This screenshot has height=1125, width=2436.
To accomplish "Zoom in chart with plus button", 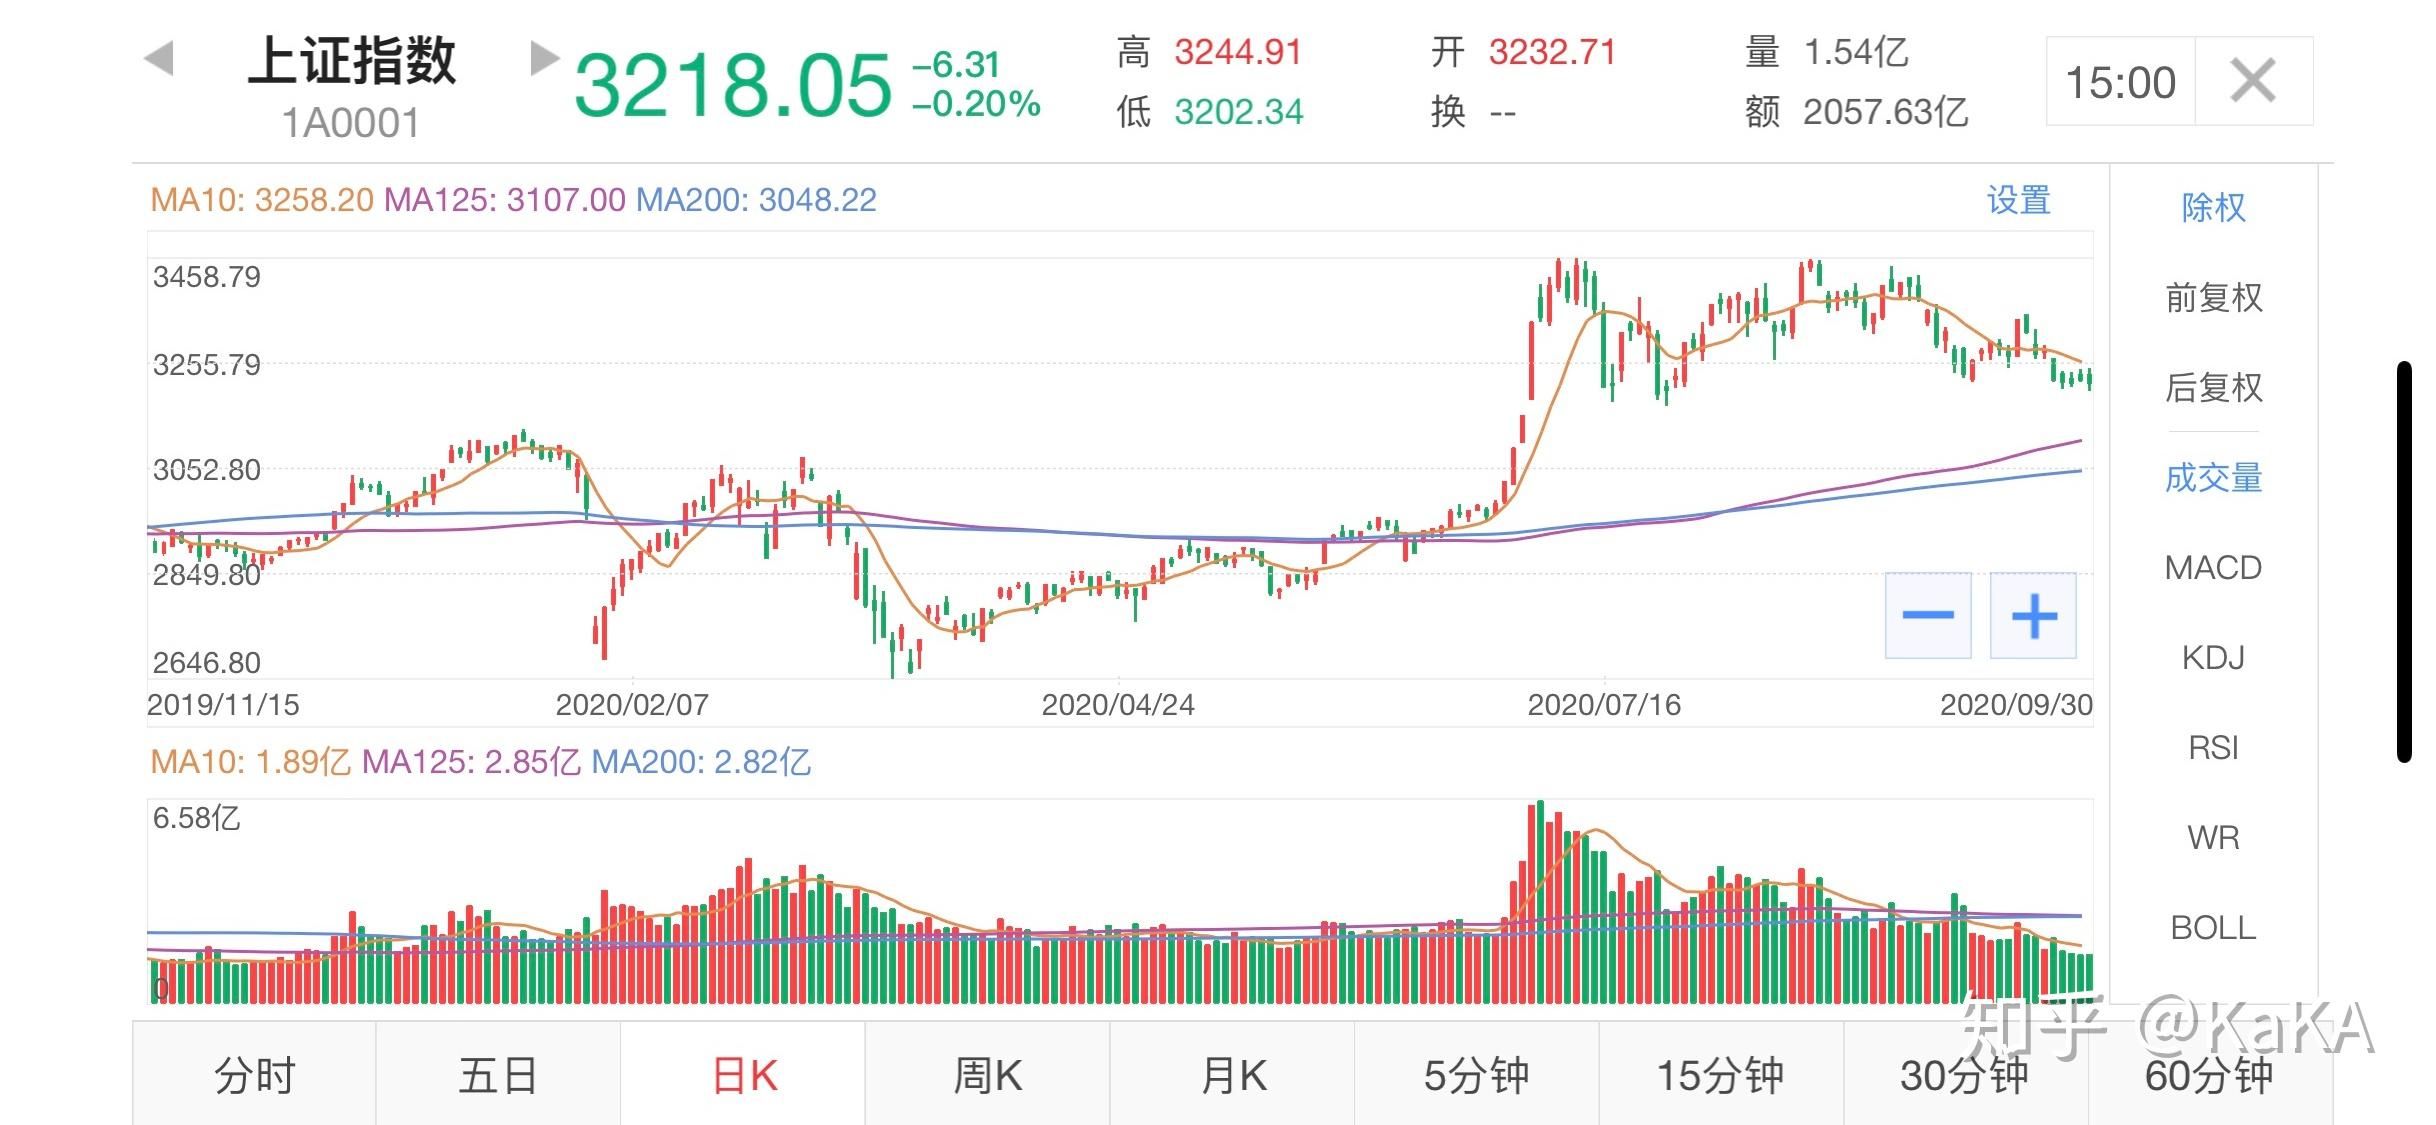I will tap(2034, 615).
